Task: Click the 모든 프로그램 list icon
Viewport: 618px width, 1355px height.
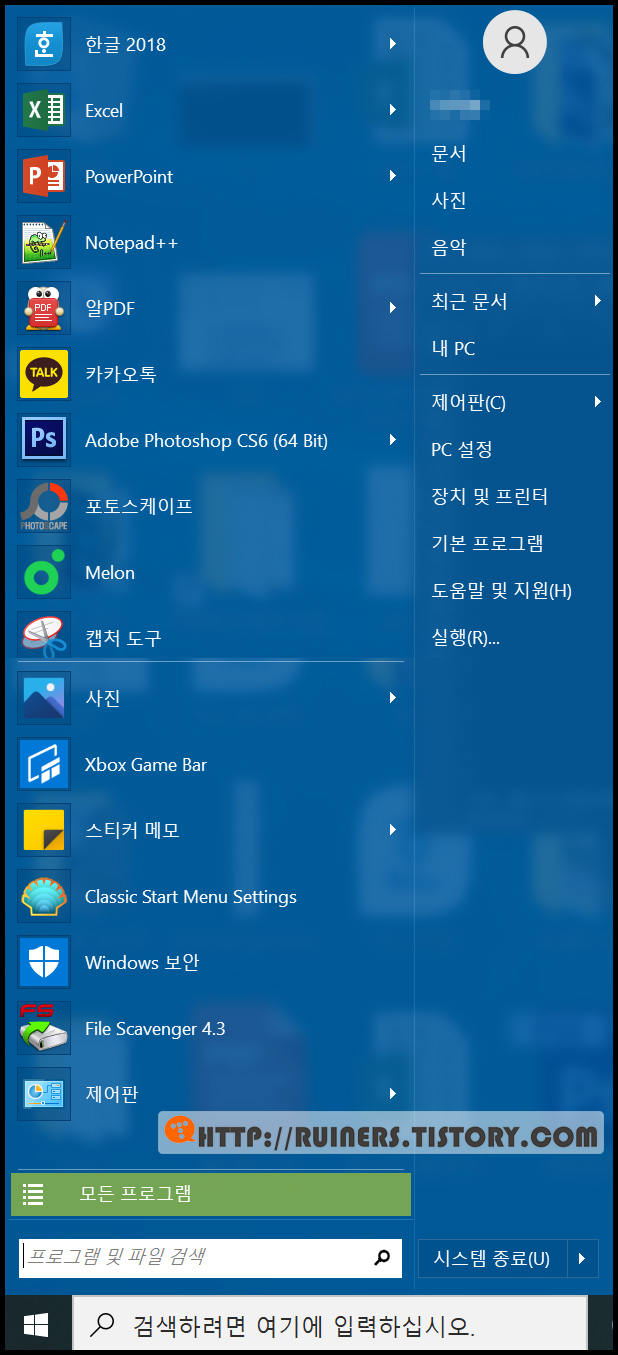Action: click(33, 1193)
